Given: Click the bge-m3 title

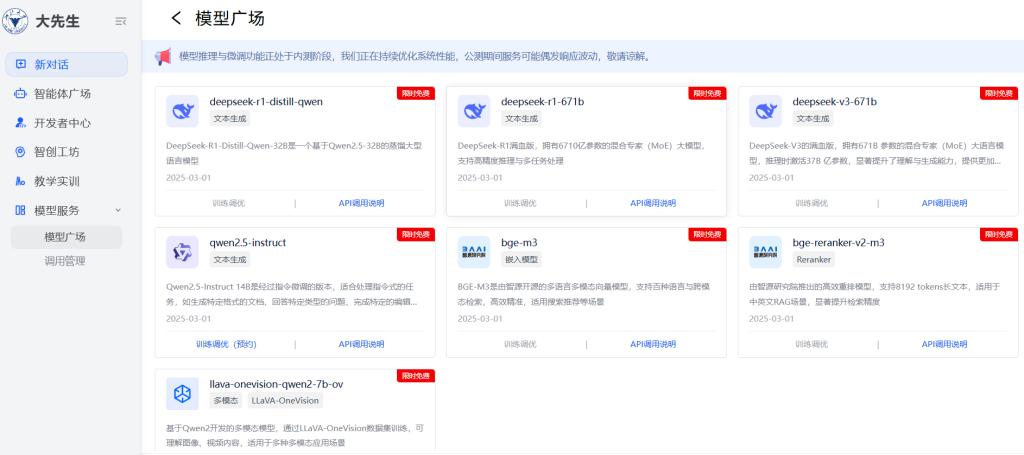Looking at the screenshot, I should click(519, 243).
